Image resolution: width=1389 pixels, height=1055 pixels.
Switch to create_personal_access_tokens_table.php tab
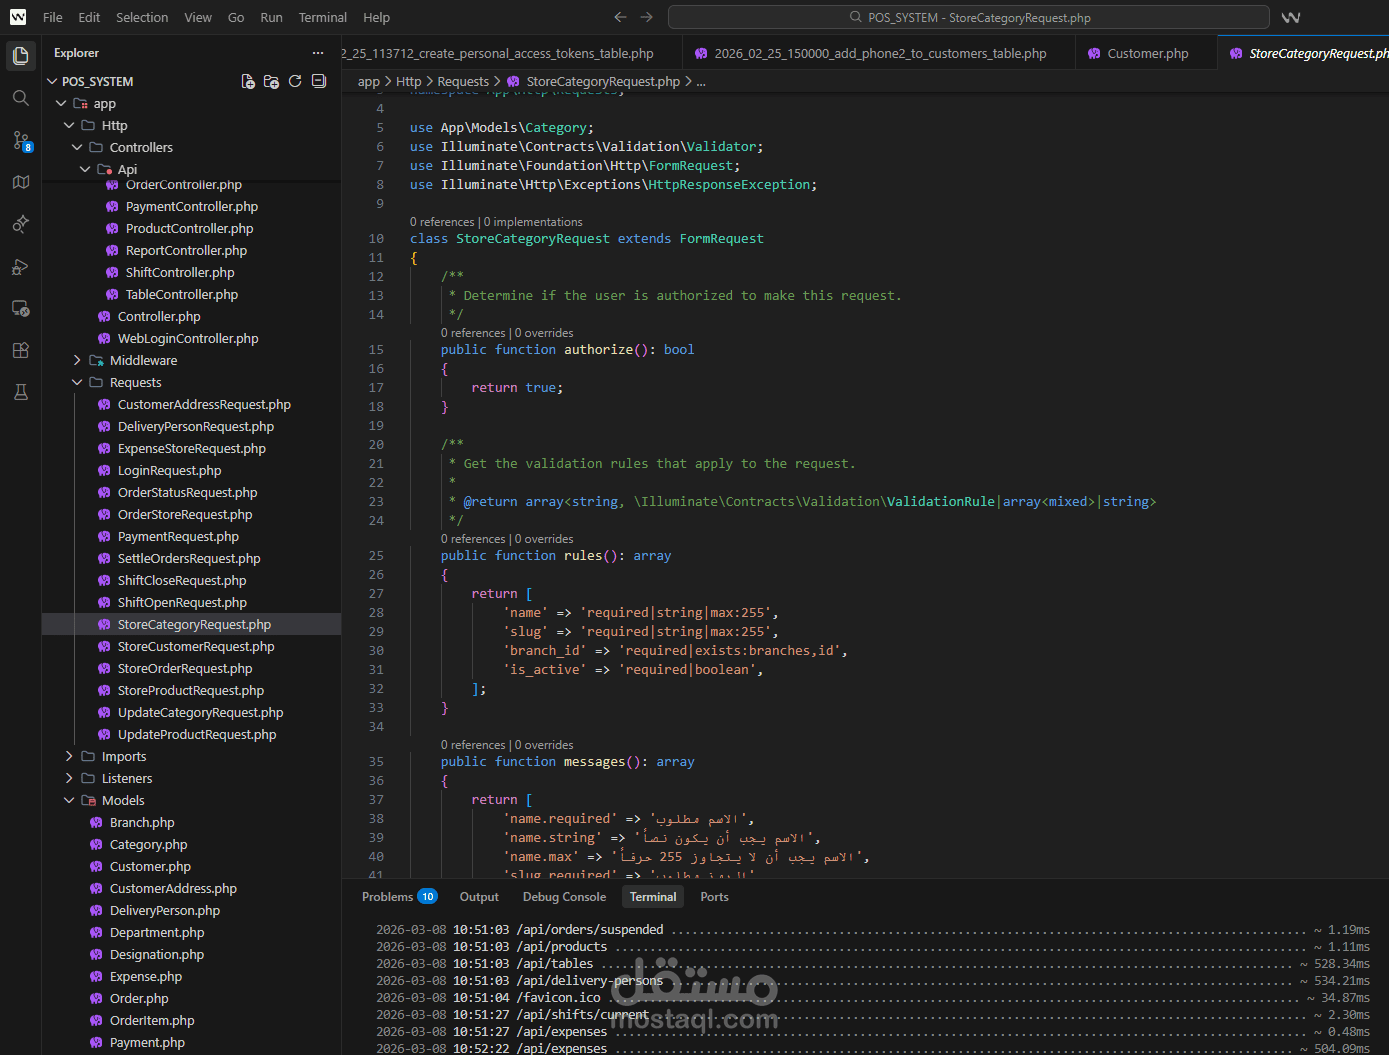point(512,54)
